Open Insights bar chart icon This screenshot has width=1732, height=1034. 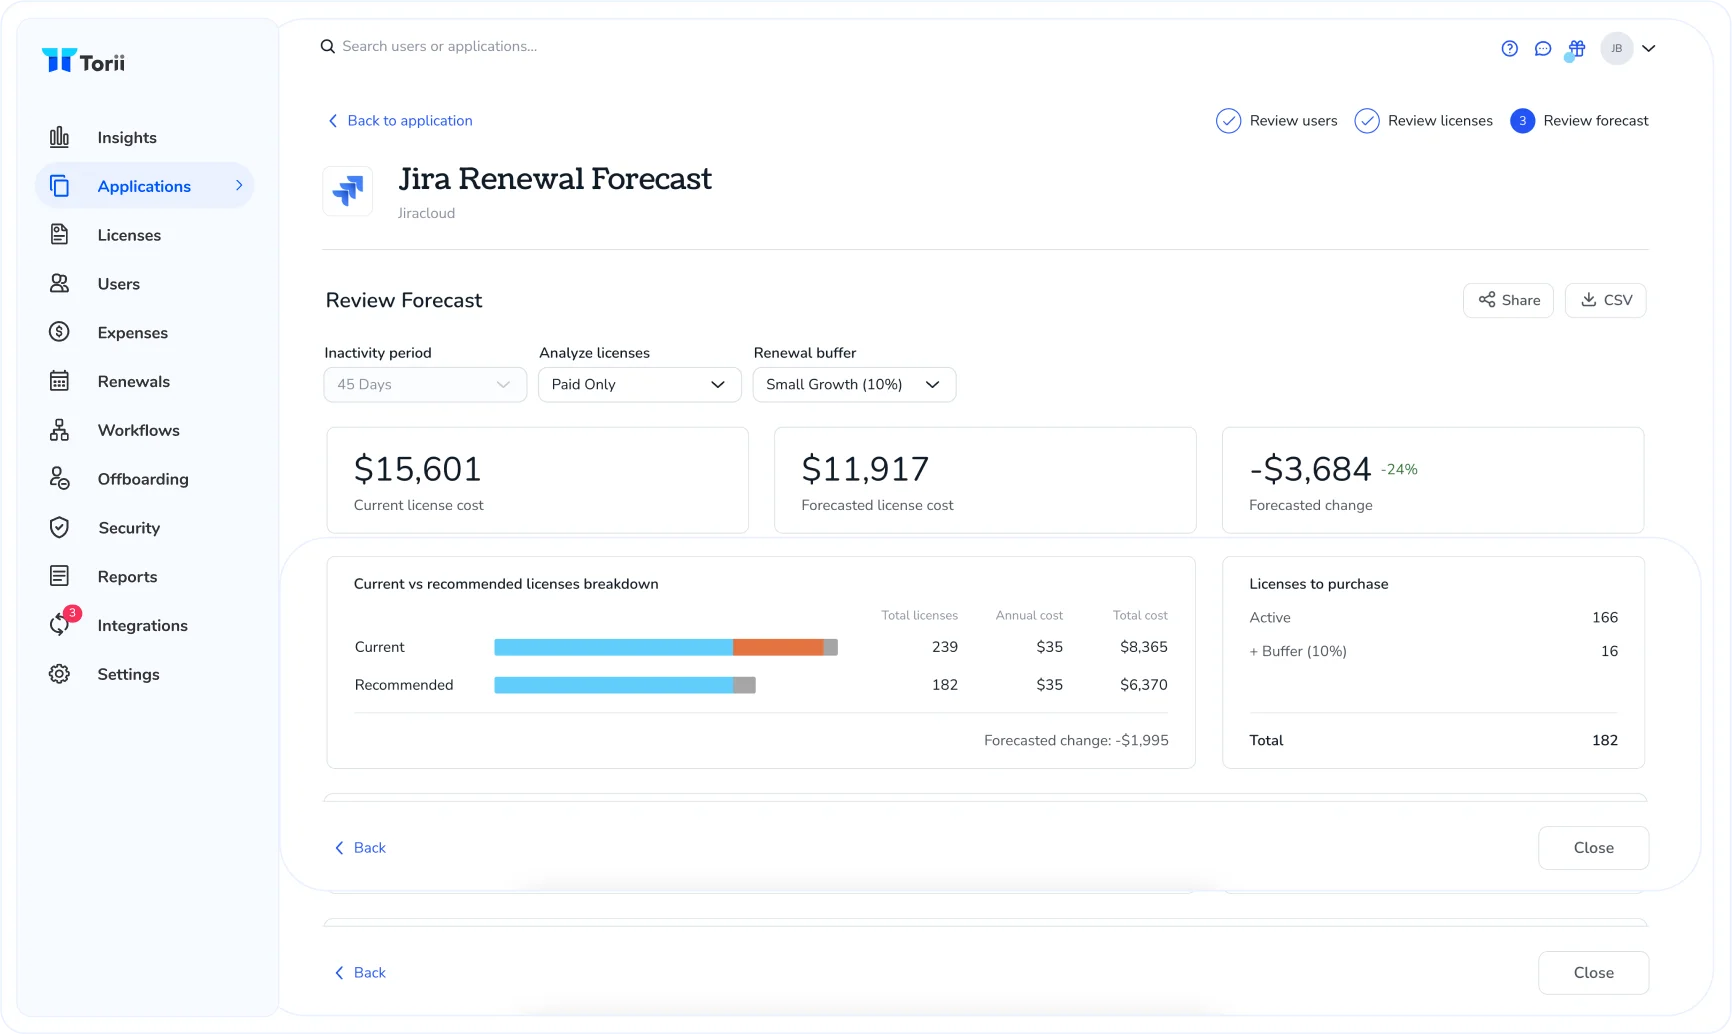(x=59, y=137)
